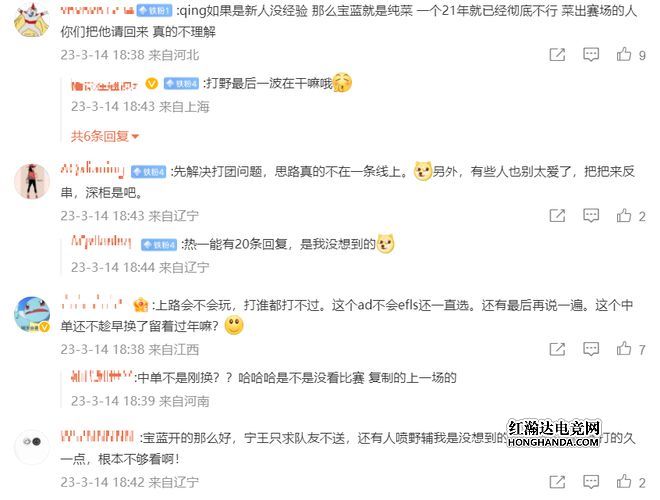Share the Jiangxi 18:38 comment
This screenshot has width=660, height=500.
[x=557, y=349]
